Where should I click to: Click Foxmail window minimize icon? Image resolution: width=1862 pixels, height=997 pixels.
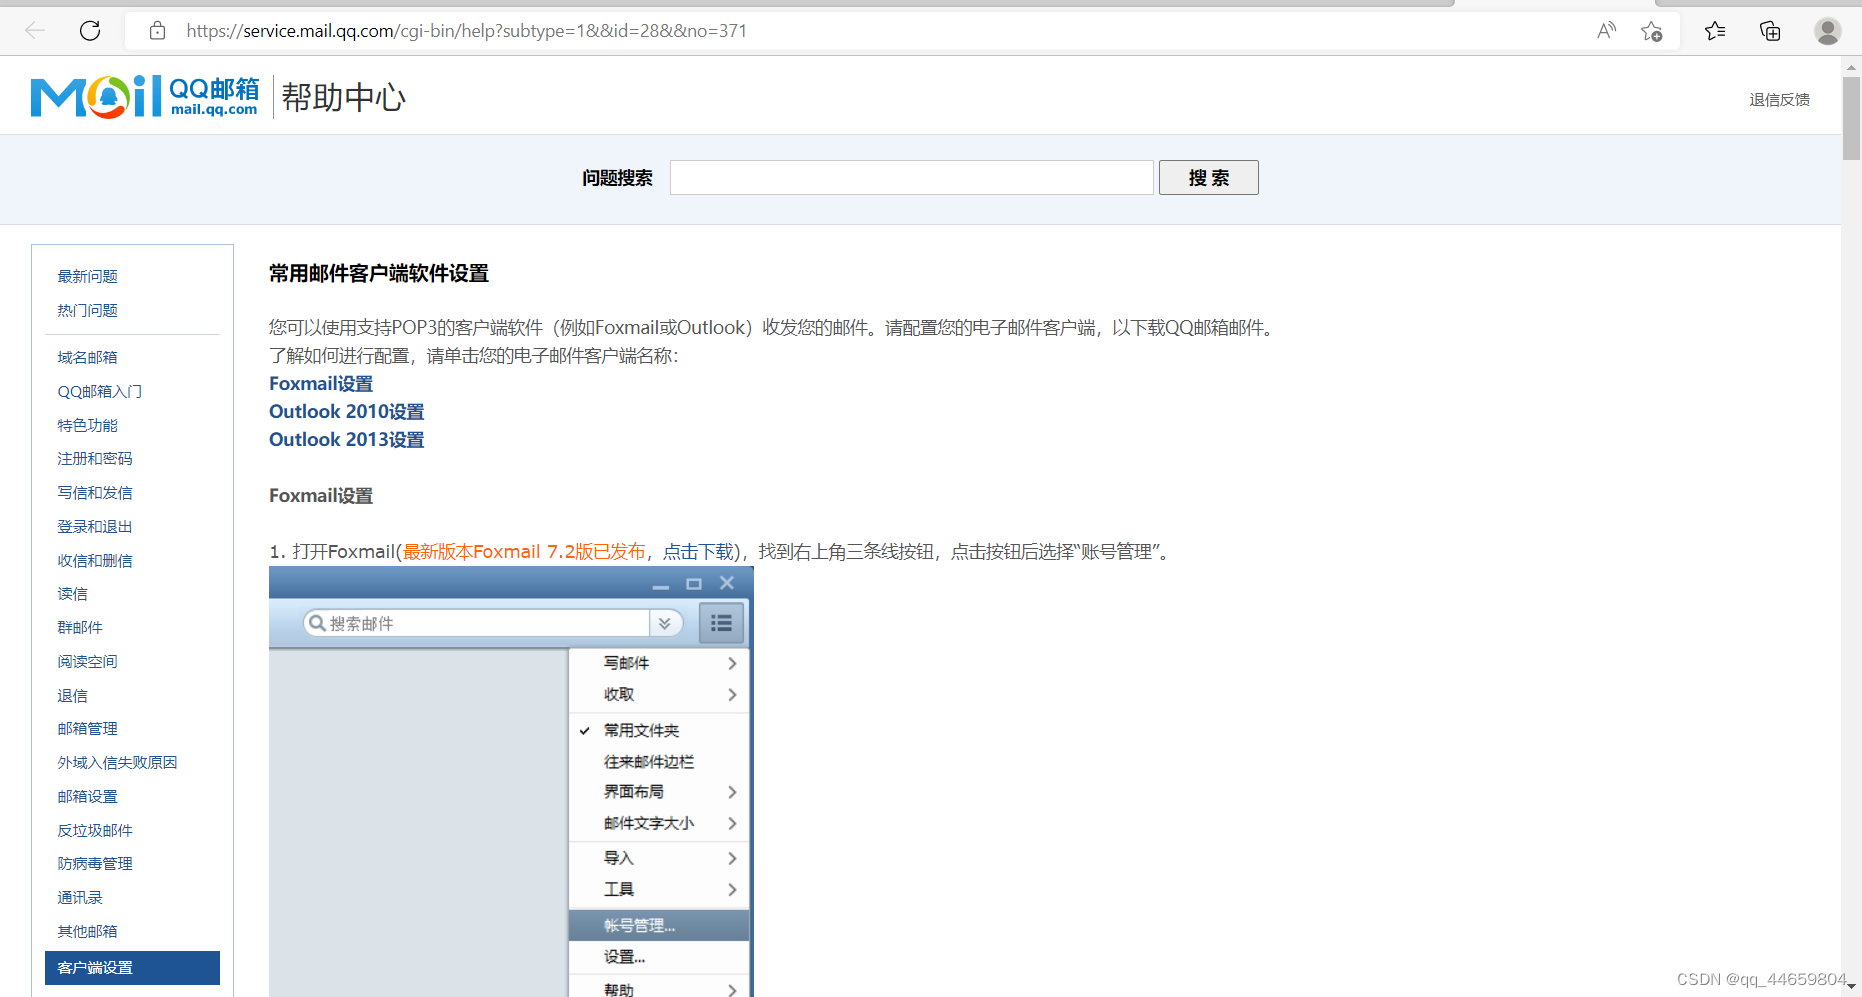661,585
